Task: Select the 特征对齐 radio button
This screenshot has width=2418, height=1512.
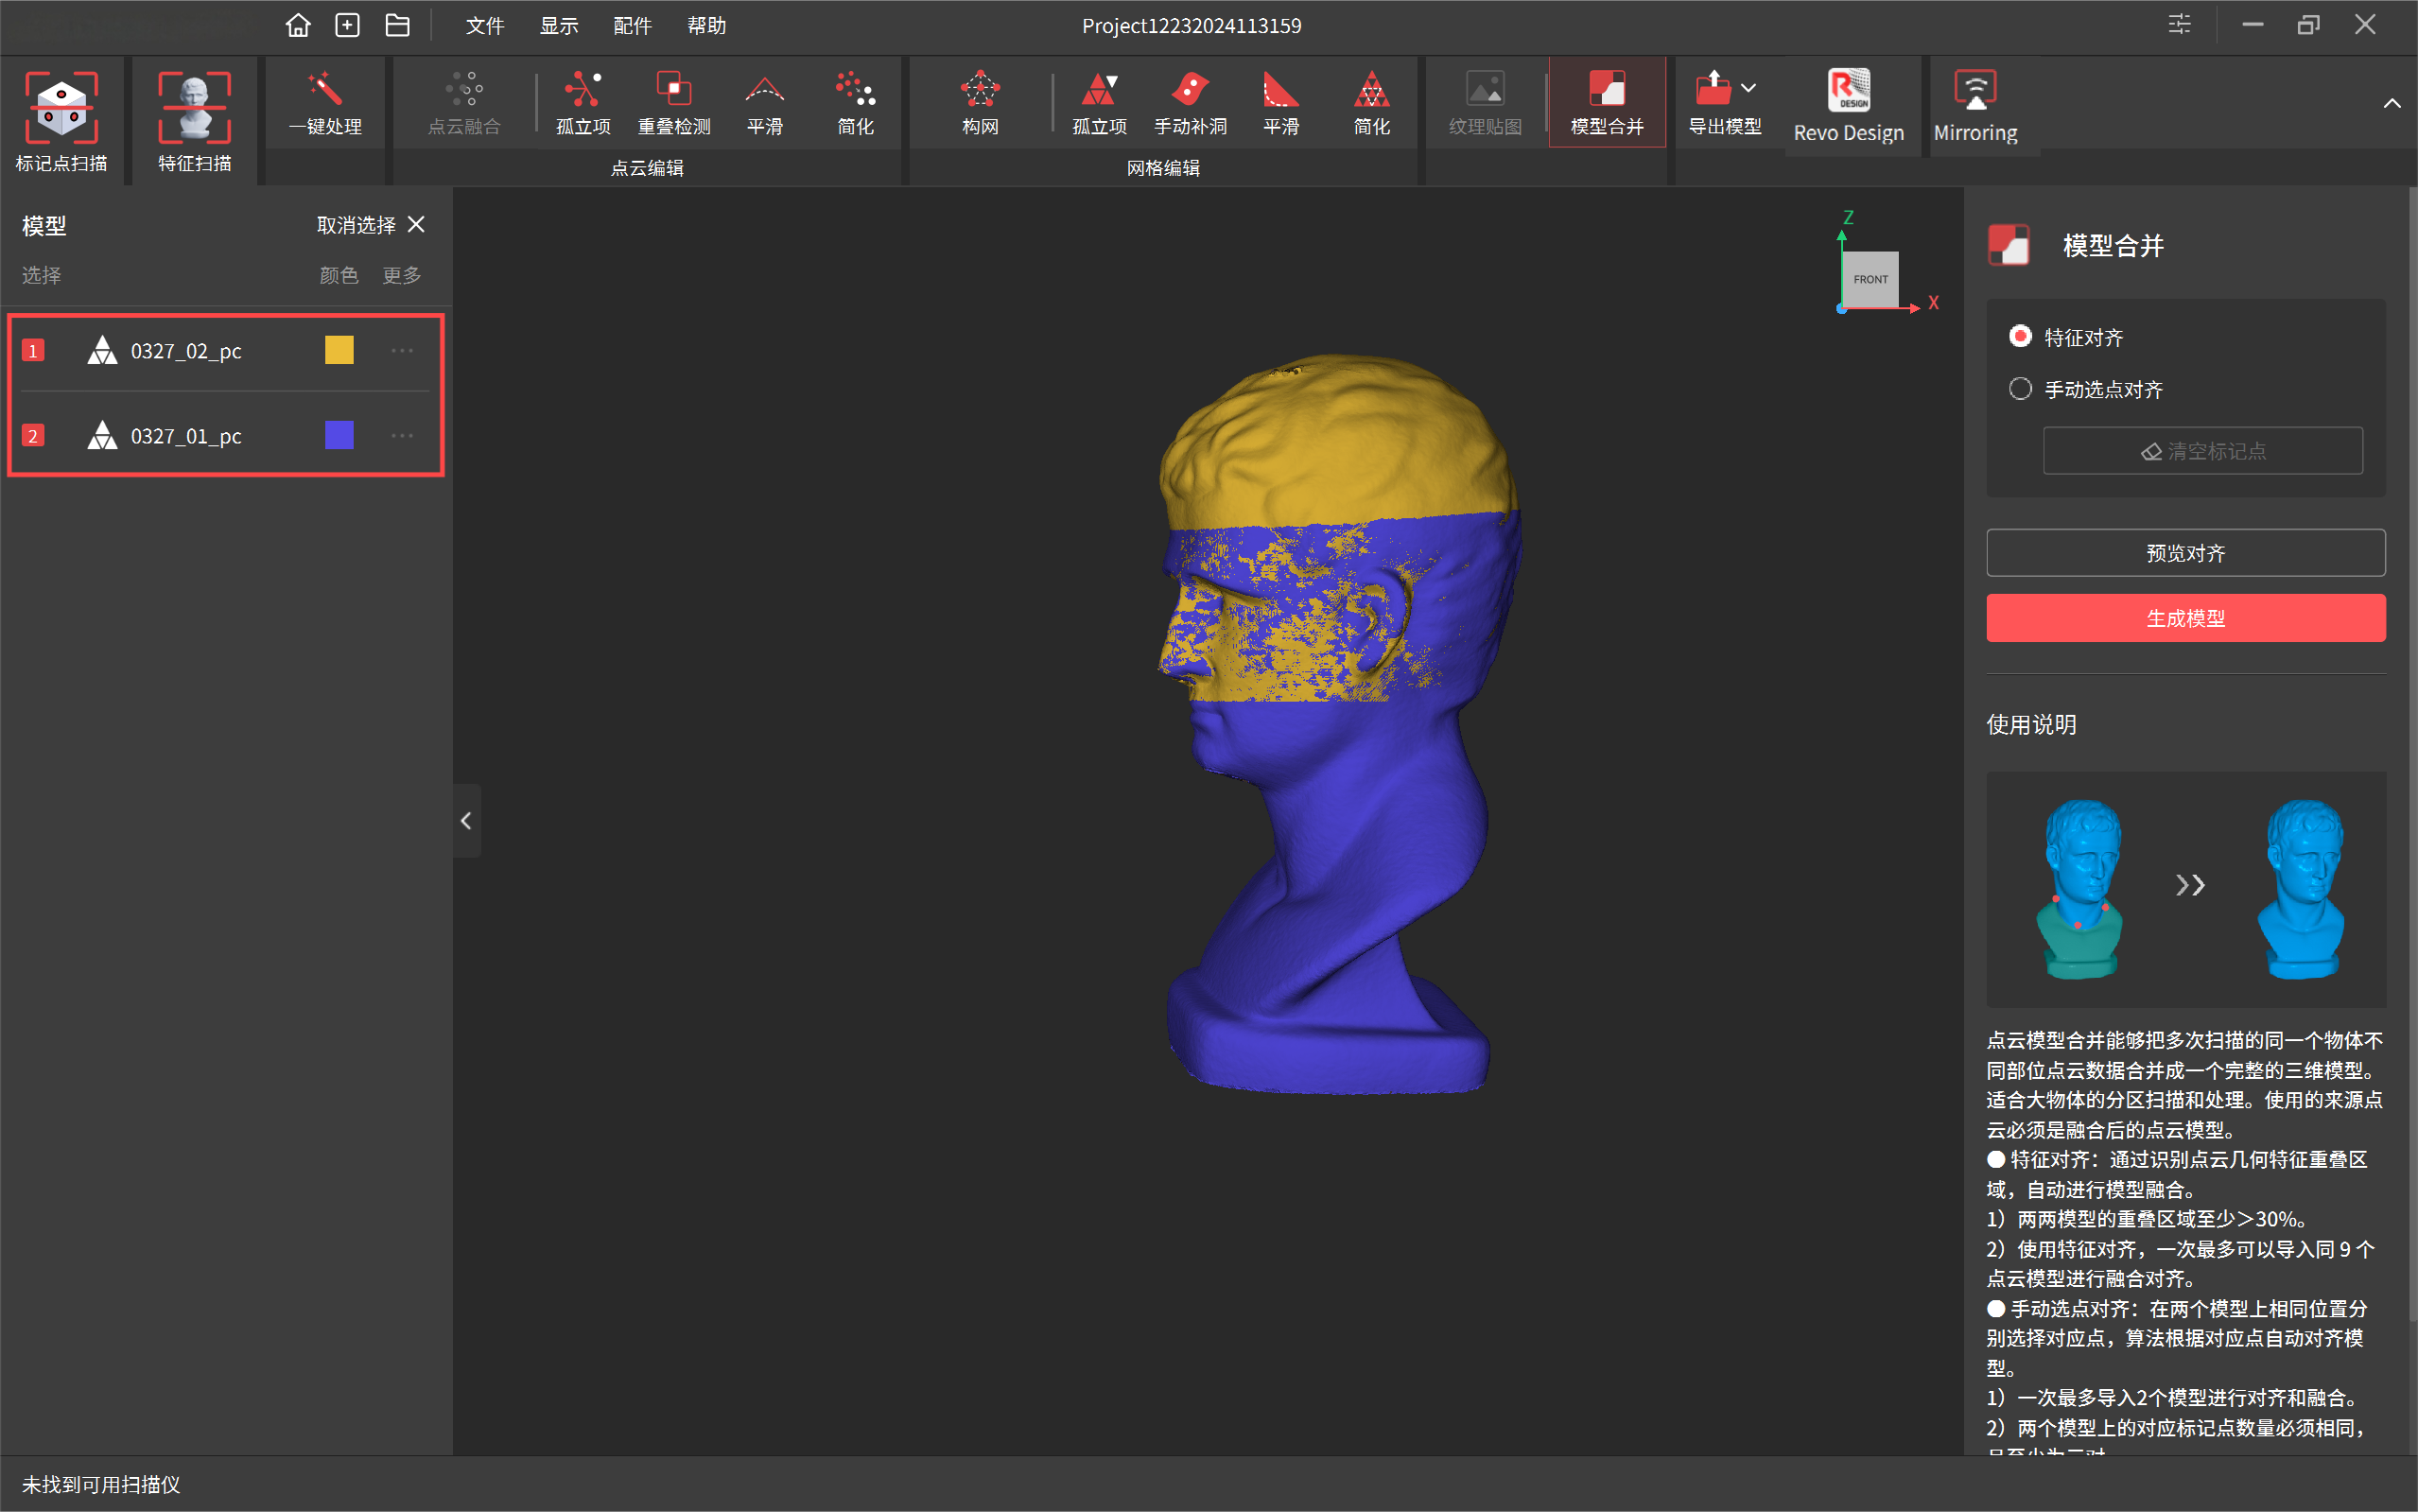Action: pyautogui.click(x=2020, y=336)
